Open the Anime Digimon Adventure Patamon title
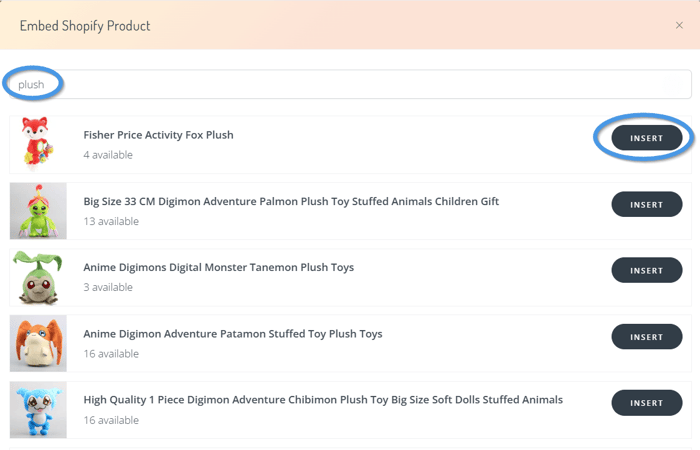This screenshot has height=450, width=700. (x=232, y=333)
